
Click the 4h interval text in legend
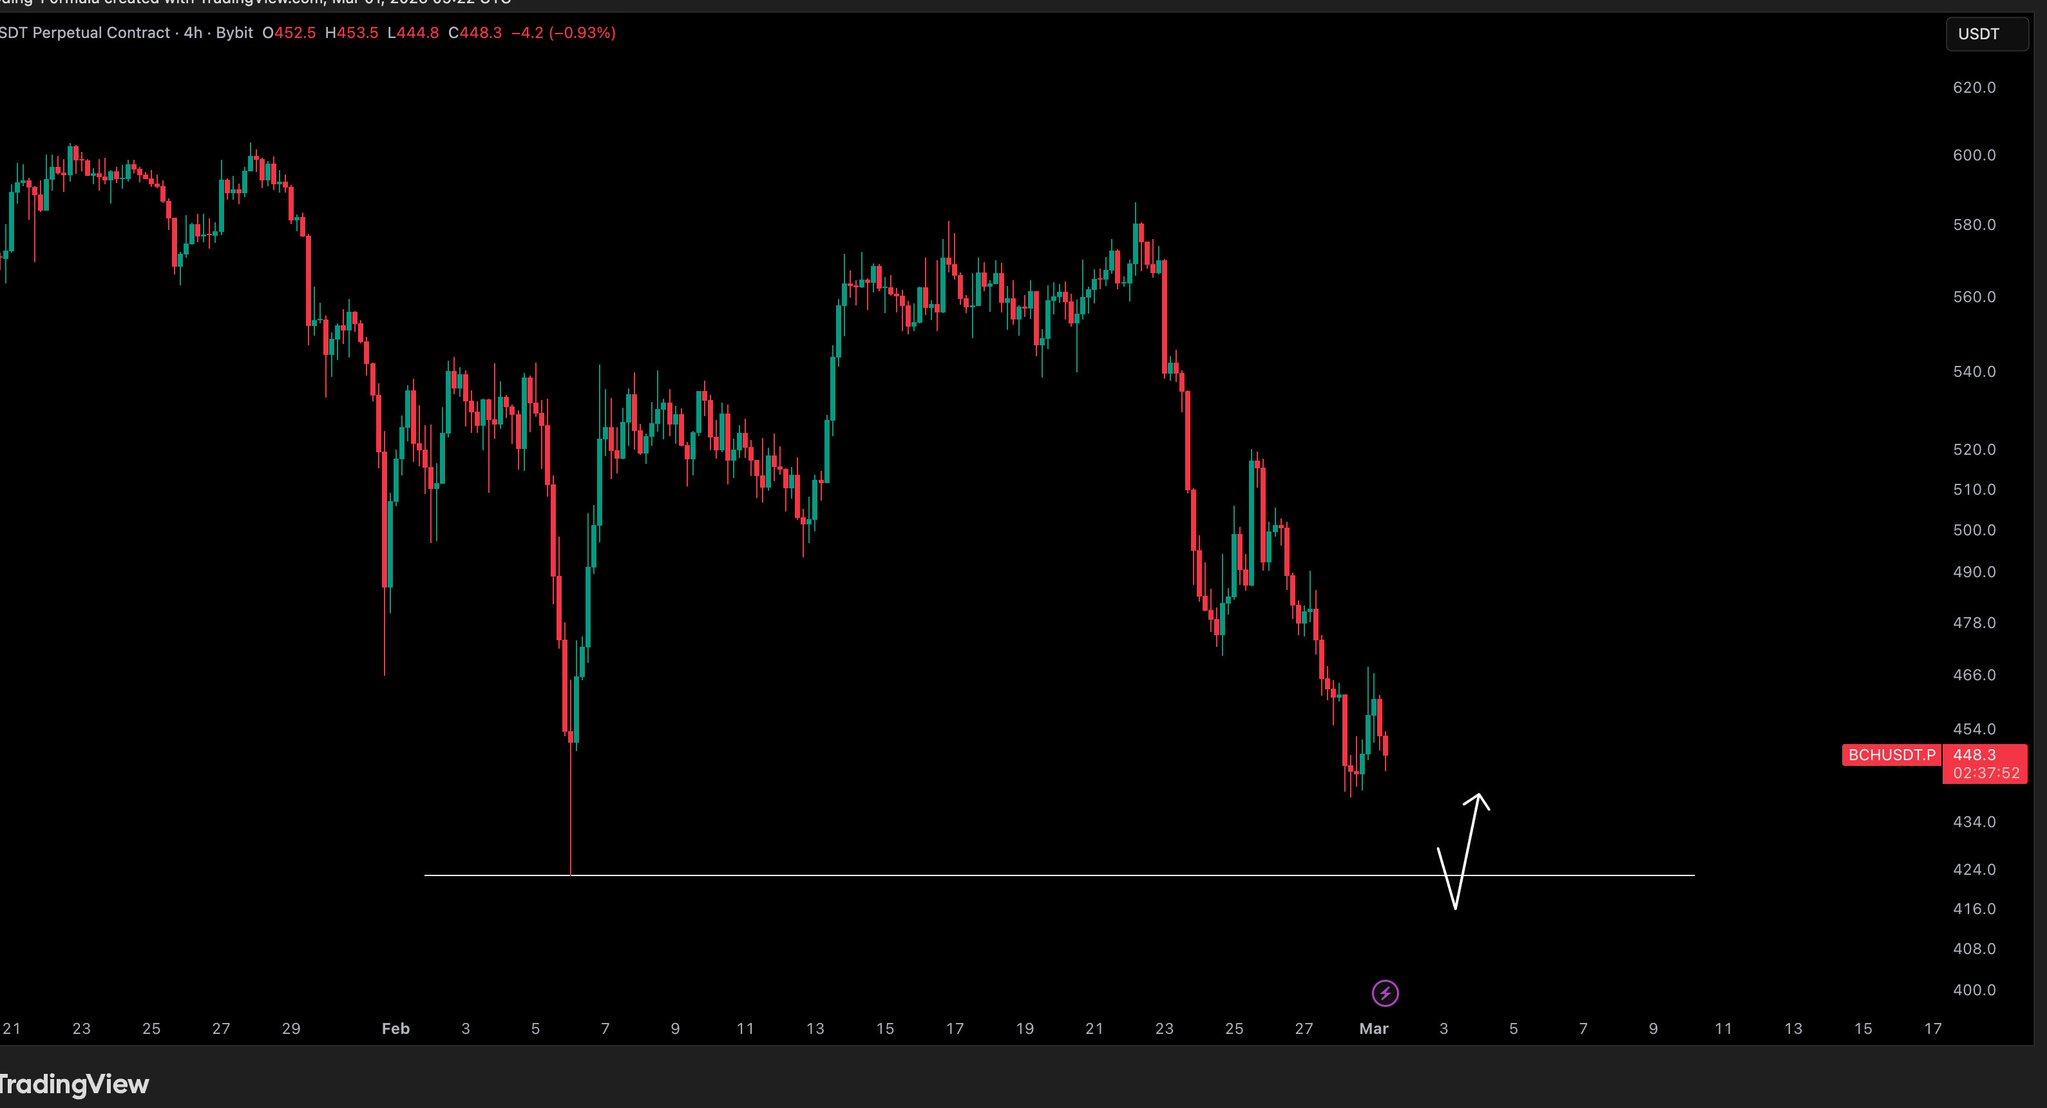(193, 33)
